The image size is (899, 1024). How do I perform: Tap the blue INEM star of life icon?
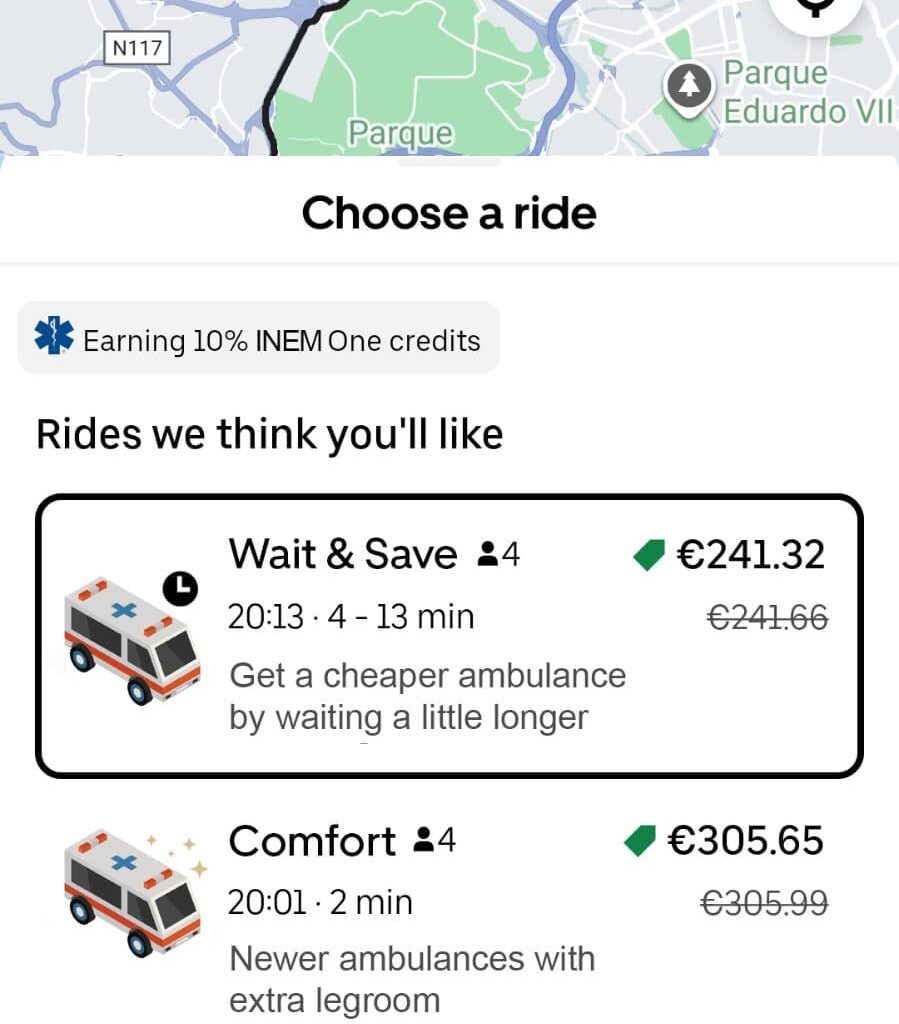(x=53, y=338)
